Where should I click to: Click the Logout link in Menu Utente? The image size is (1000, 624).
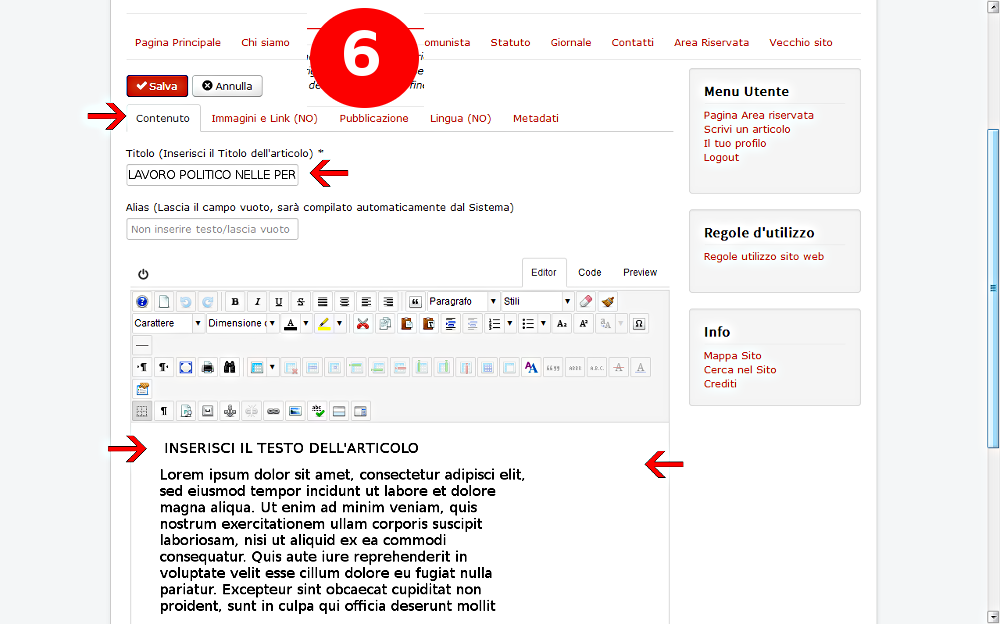click(721, 158)
